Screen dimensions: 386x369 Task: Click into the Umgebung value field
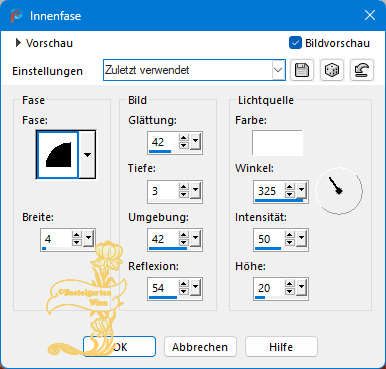tap(163, 239)
